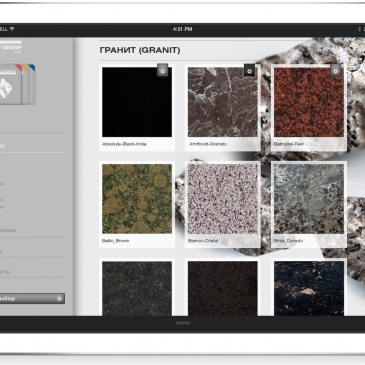This screenshot has height=365, width=365.
Task: Open the bottom-row black granite with gold veins
Action: [309, 288]
